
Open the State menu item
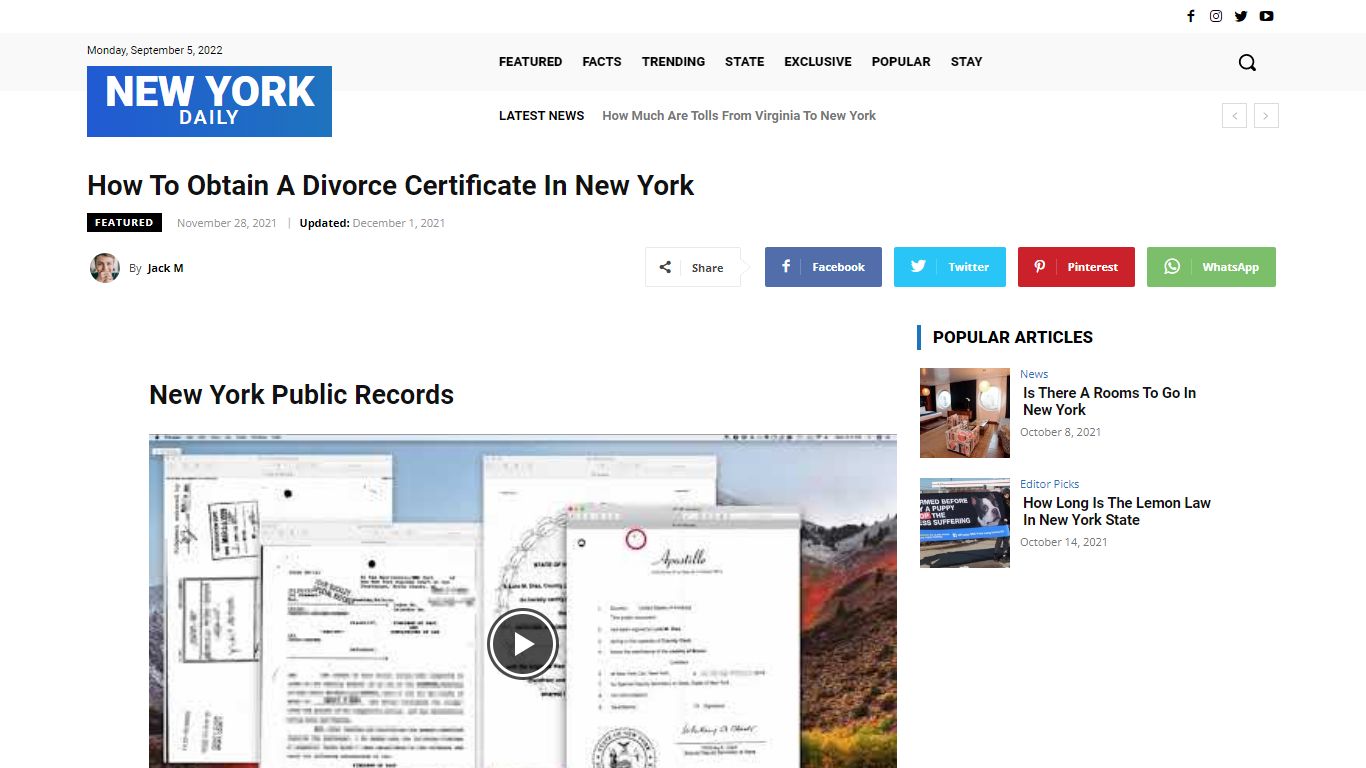(744, 62)
